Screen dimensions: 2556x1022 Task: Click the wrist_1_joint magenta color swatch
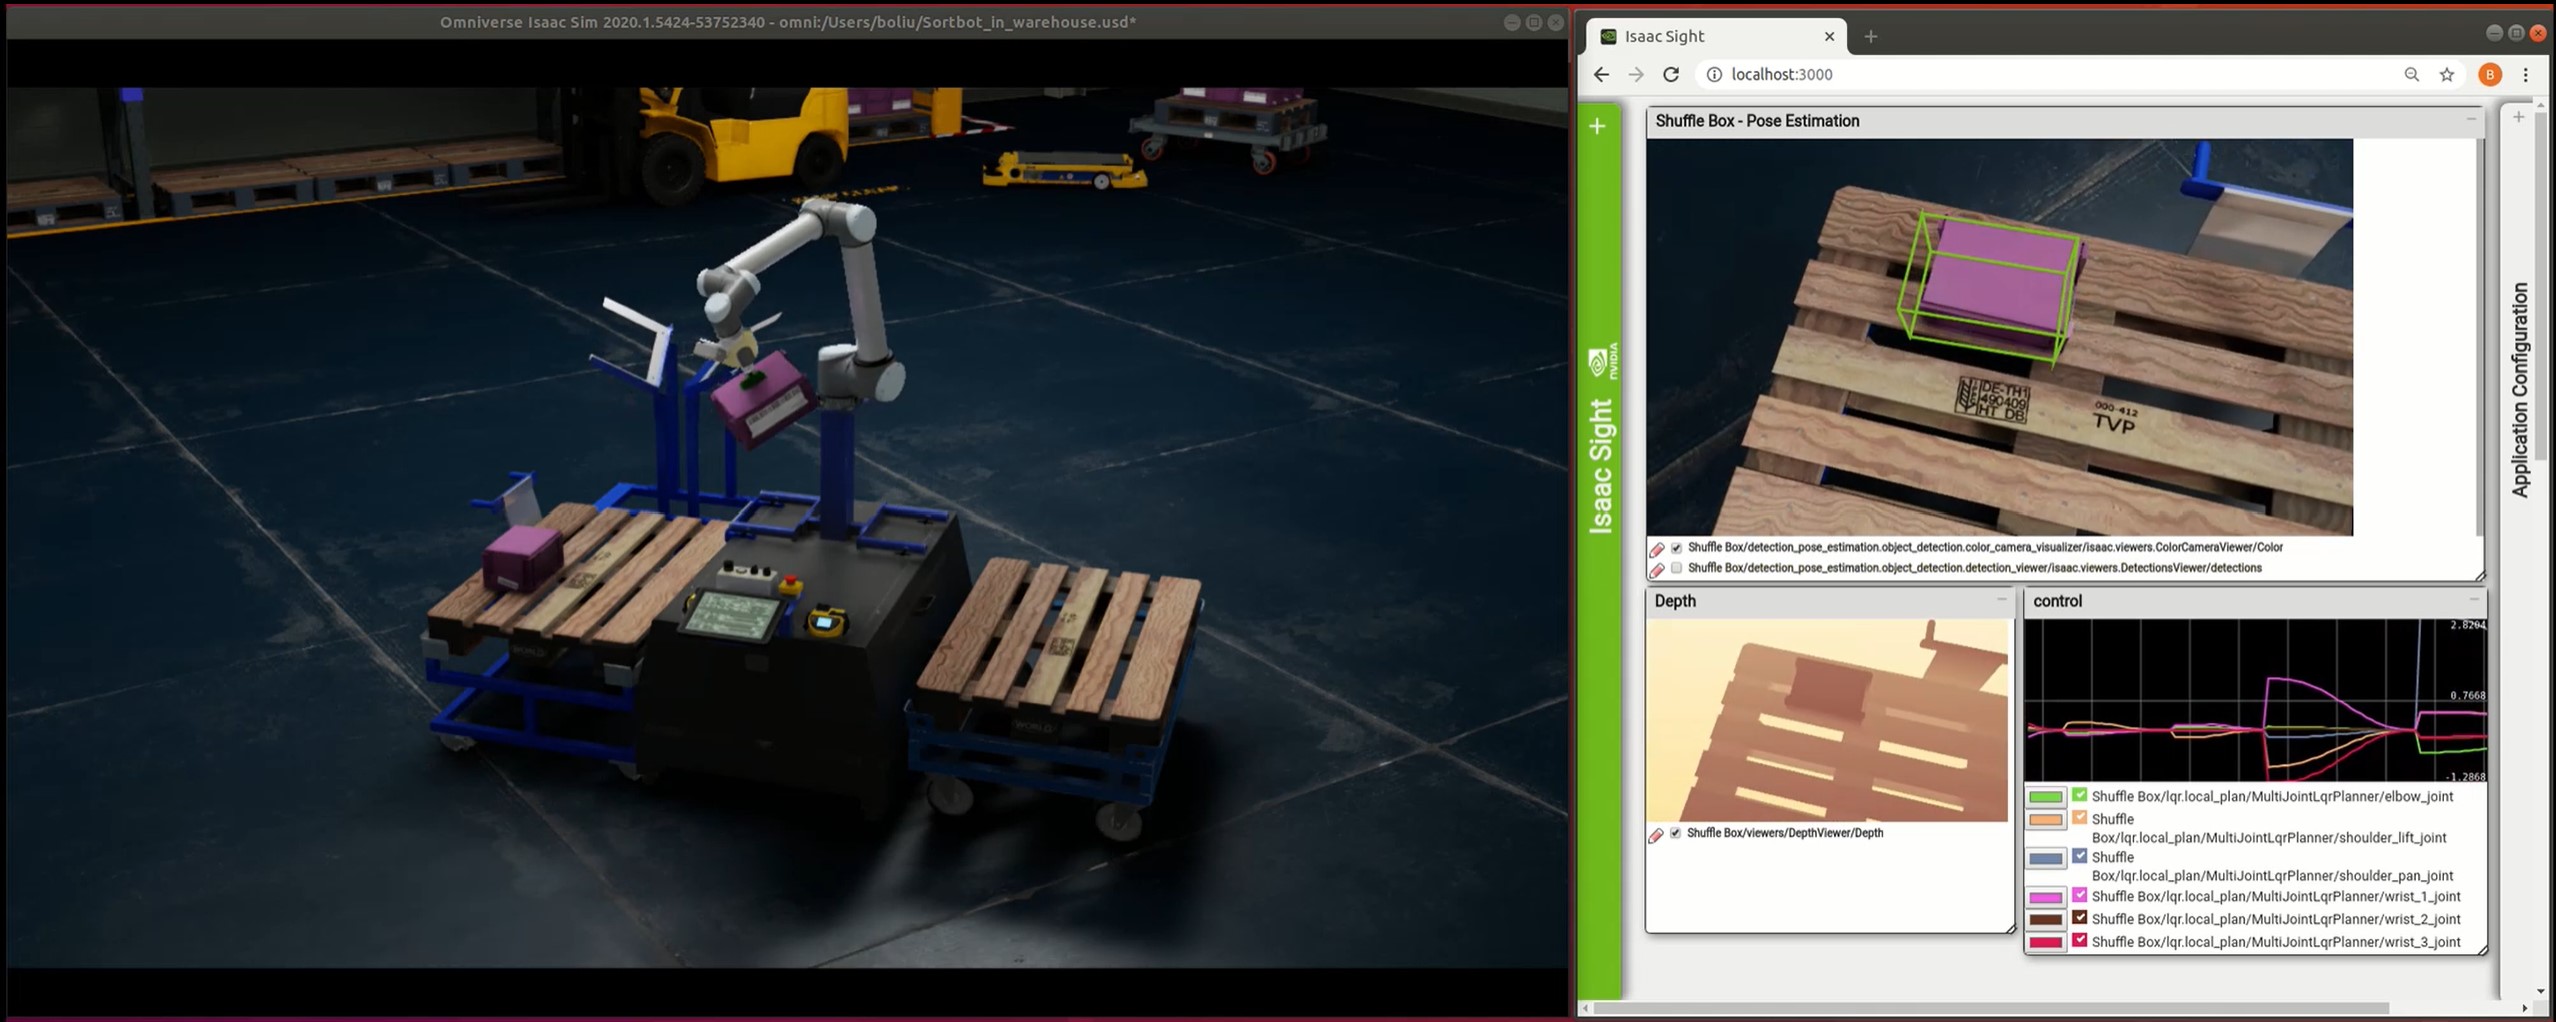[x=2045, y=897]
